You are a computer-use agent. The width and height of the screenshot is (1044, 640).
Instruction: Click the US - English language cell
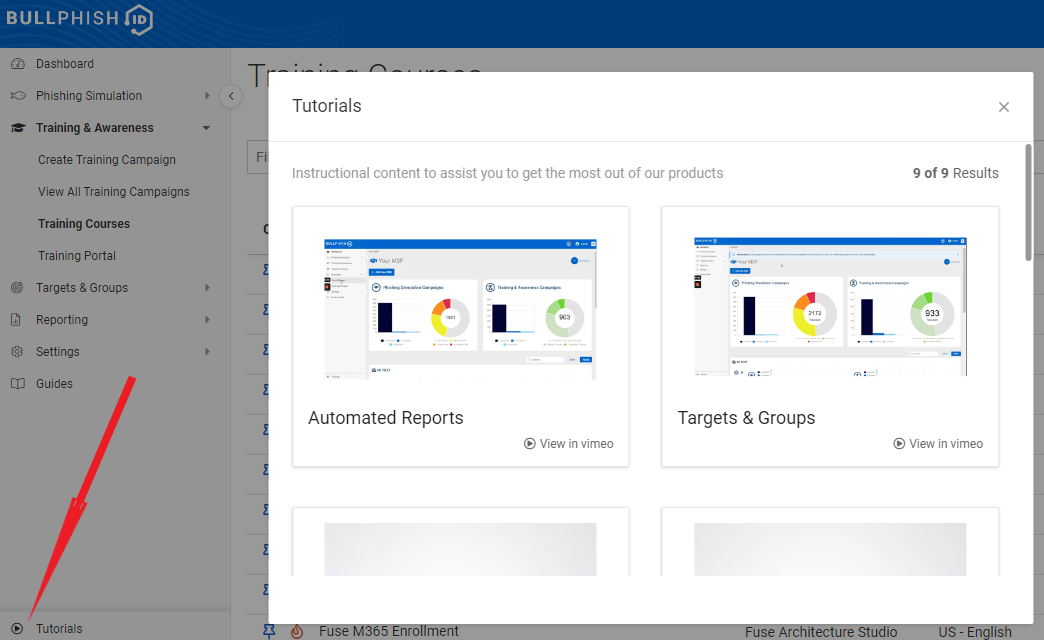(975, 632)
